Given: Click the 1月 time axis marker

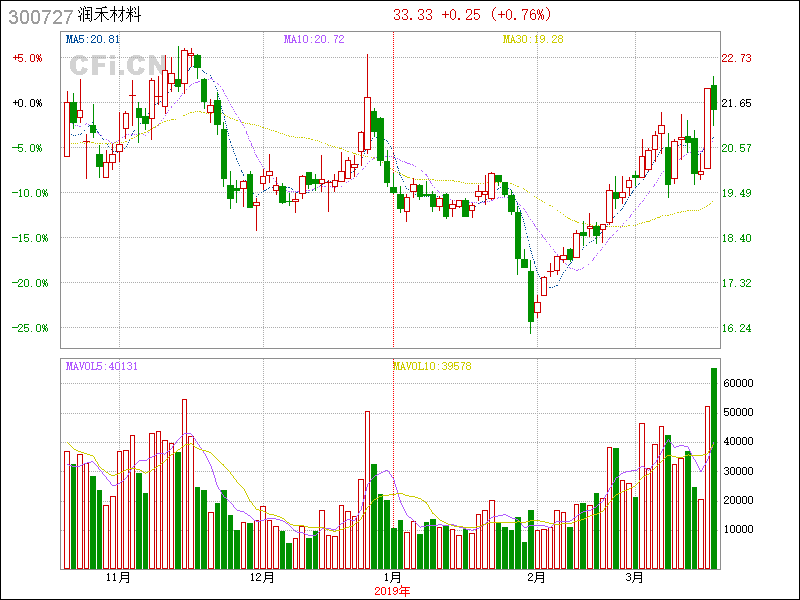Looking at the screenshot, I should click(393, 578).
